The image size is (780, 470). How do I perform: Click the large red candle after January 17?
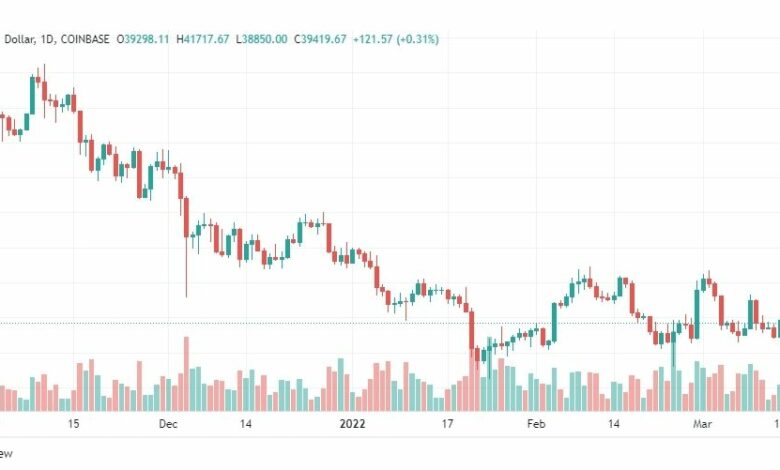pos(472,330)
